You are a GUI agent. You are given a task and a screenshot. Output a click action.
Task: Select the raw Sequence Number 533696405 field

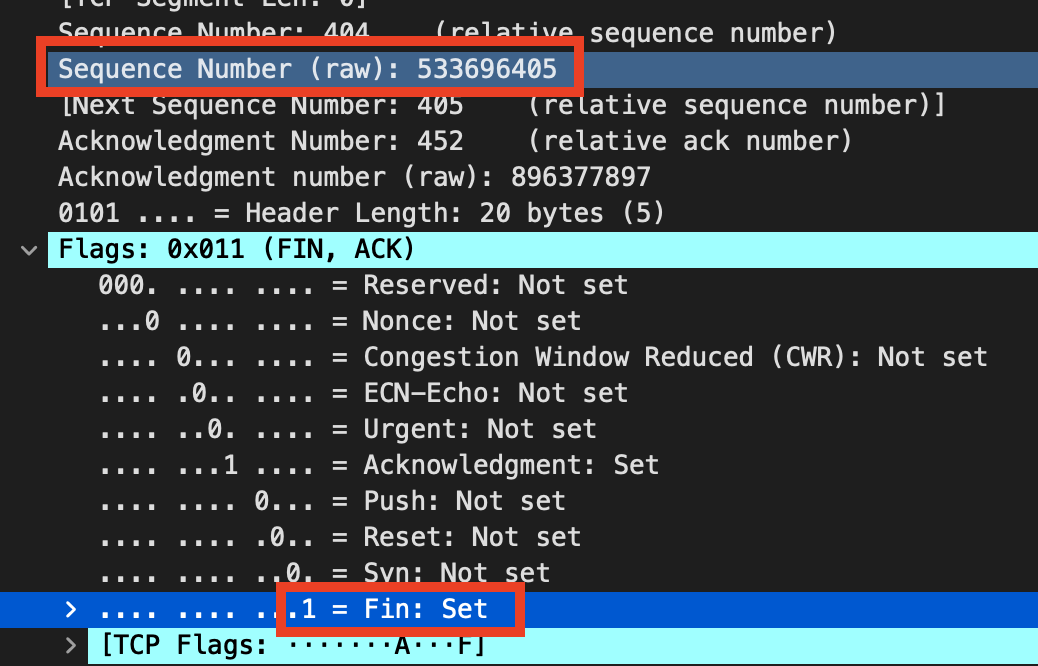pyautogui.click(x=300, y=69)
